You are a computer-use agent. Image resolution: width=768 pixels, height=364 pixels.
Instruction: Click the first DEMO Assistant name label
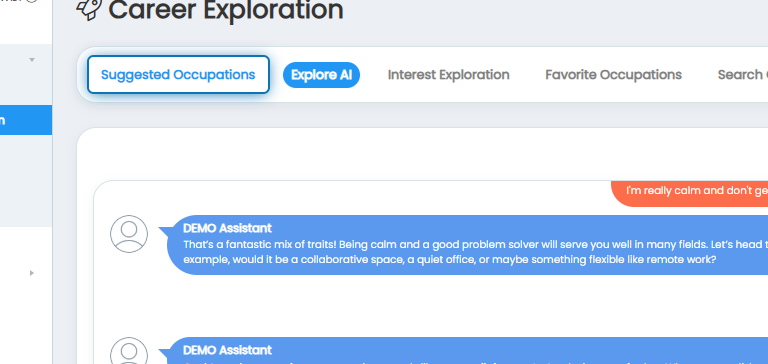[227, 228]
